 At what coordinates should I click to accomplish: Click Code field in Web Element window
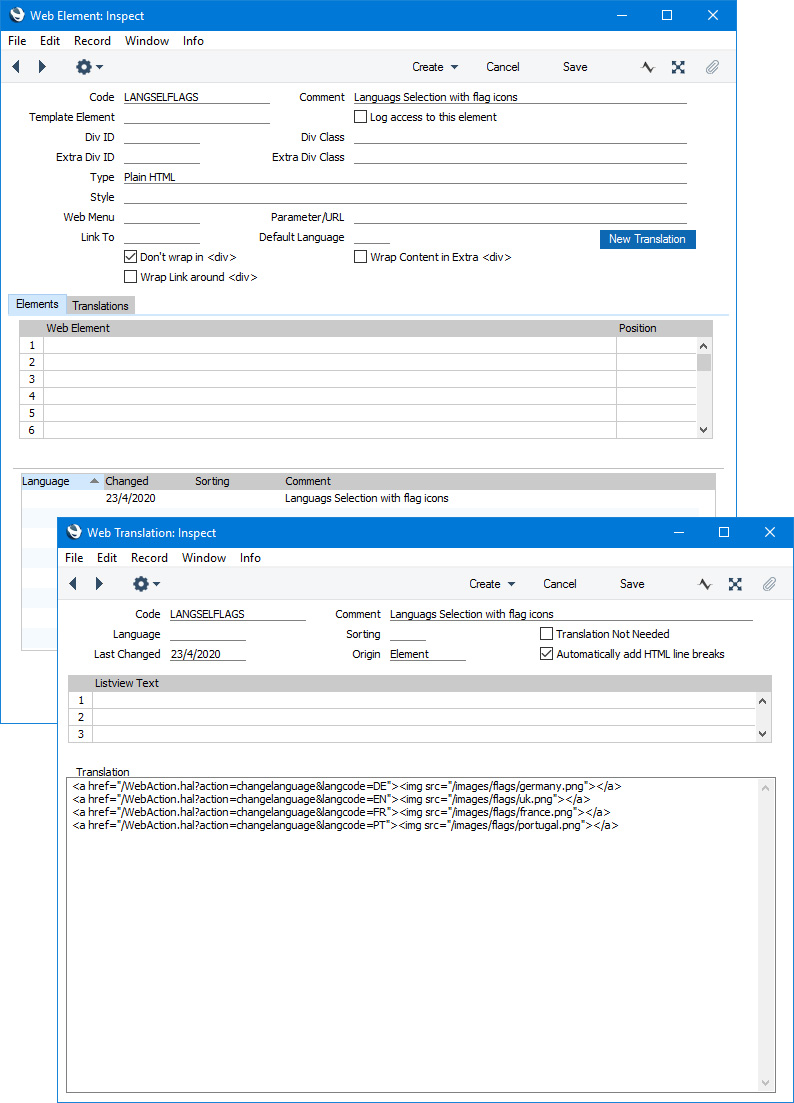click(x=196, y=97)
